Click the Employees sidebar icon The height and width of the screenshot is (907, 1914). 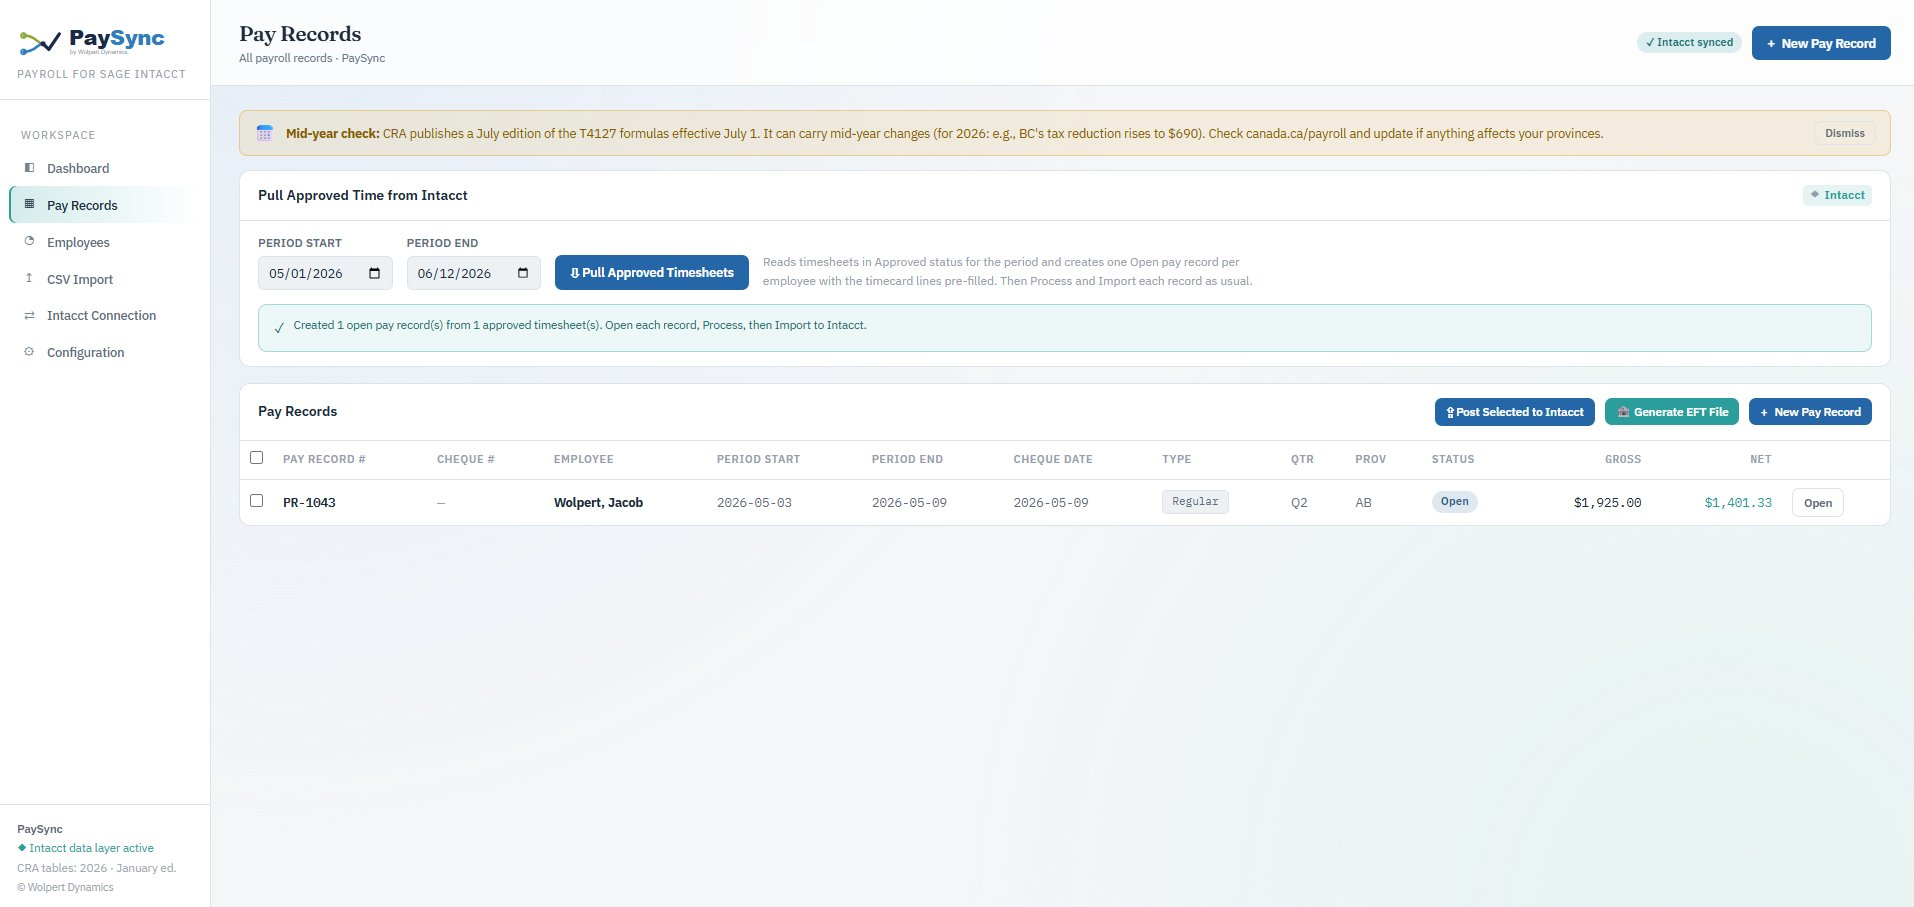(29, 241)
